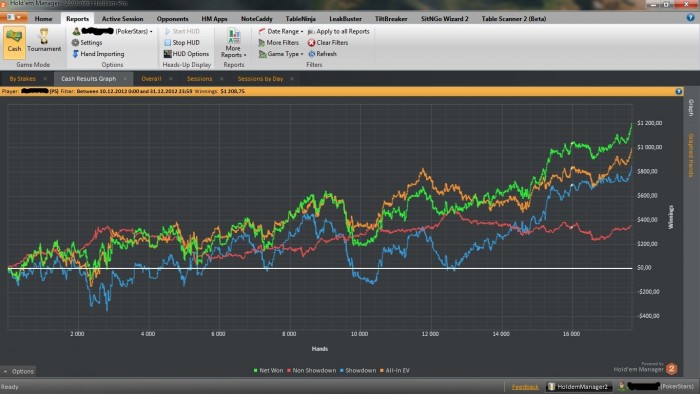The width and height of the screenshot is (700, 394).
Task: Switch to Sessions by Day tab
Action: (x=260, y=79)
